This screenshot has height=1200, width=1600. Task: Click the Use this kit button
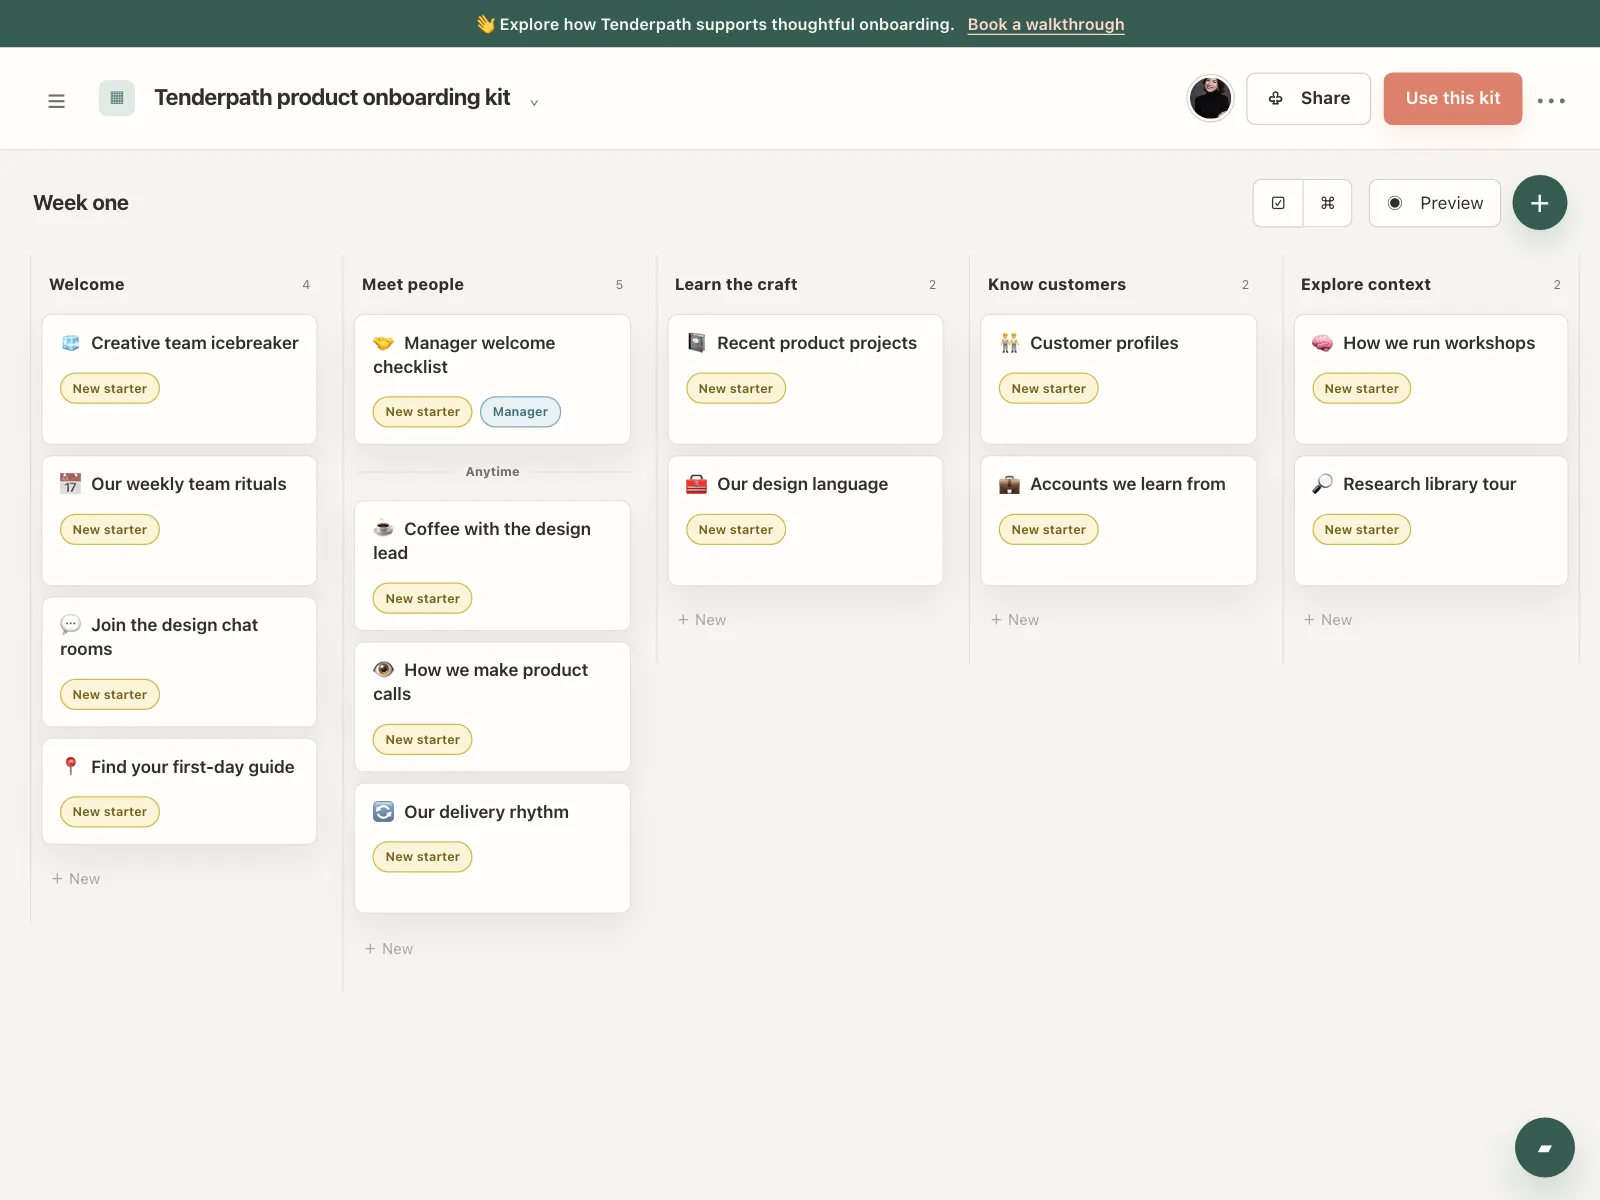point(1452,98)
